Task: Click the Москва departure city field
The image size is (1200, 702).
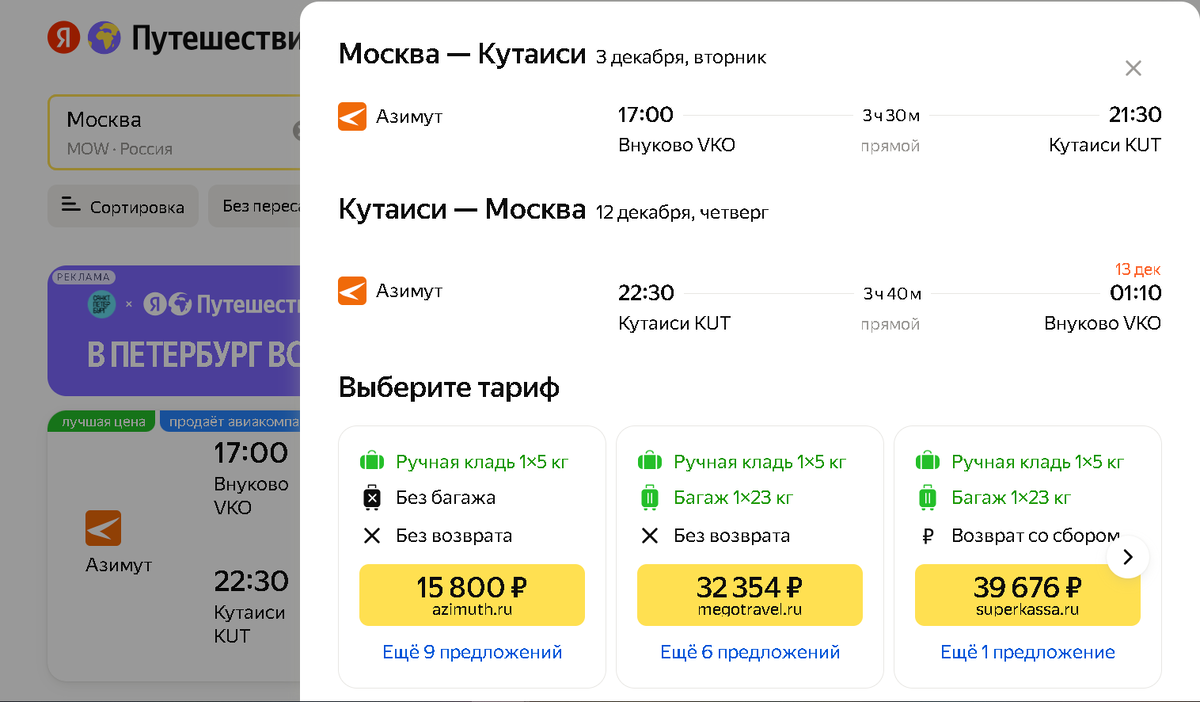Action: (x=150, y=131)
